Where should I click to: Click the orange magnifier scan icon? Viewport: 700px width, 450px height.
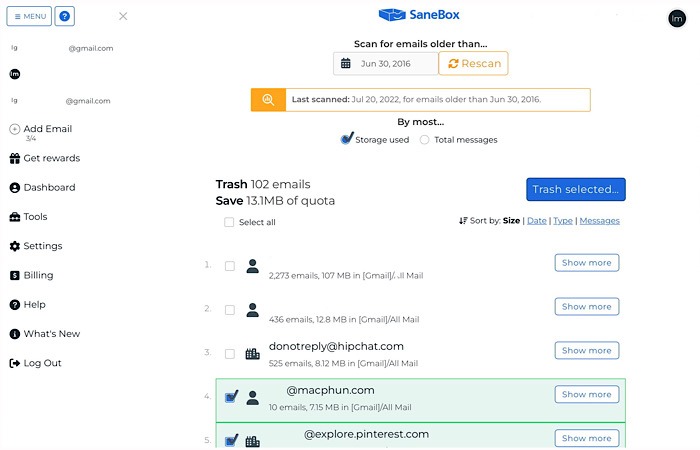point(268,100)
